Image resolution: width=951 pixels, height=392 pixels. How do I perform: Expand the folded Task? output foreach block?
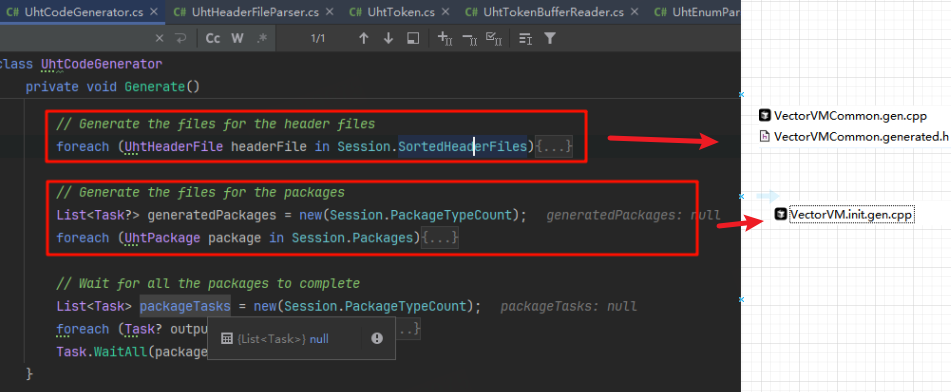point(408,329)
